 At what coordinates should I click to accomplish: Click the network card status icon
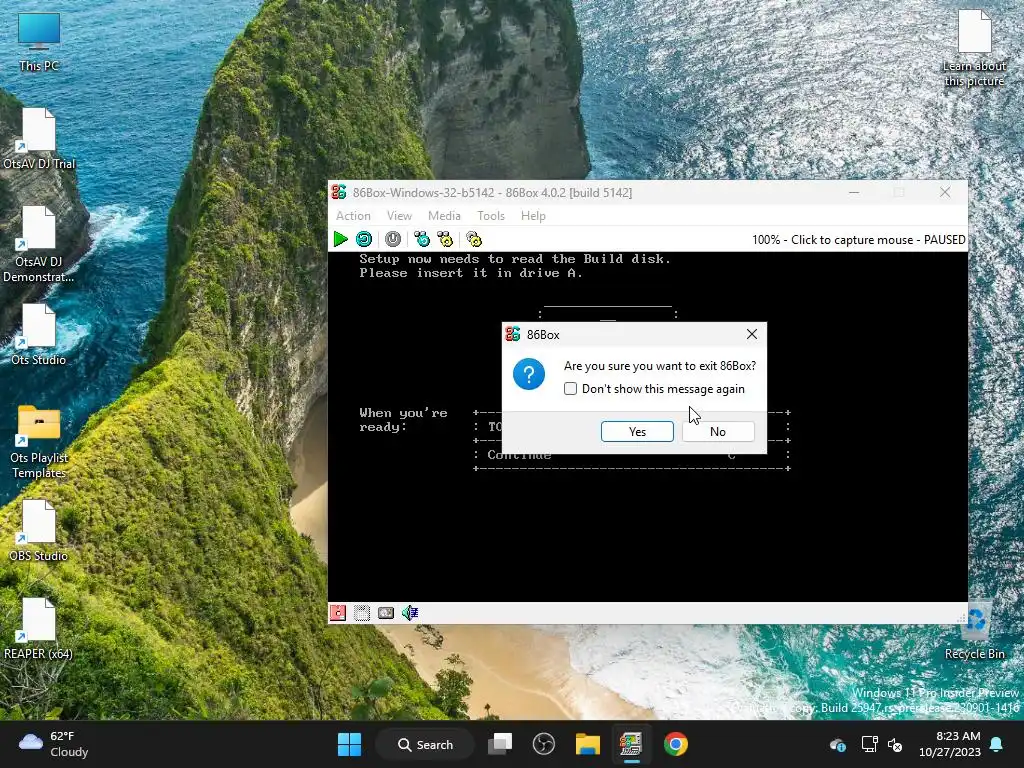pos(386,613)
